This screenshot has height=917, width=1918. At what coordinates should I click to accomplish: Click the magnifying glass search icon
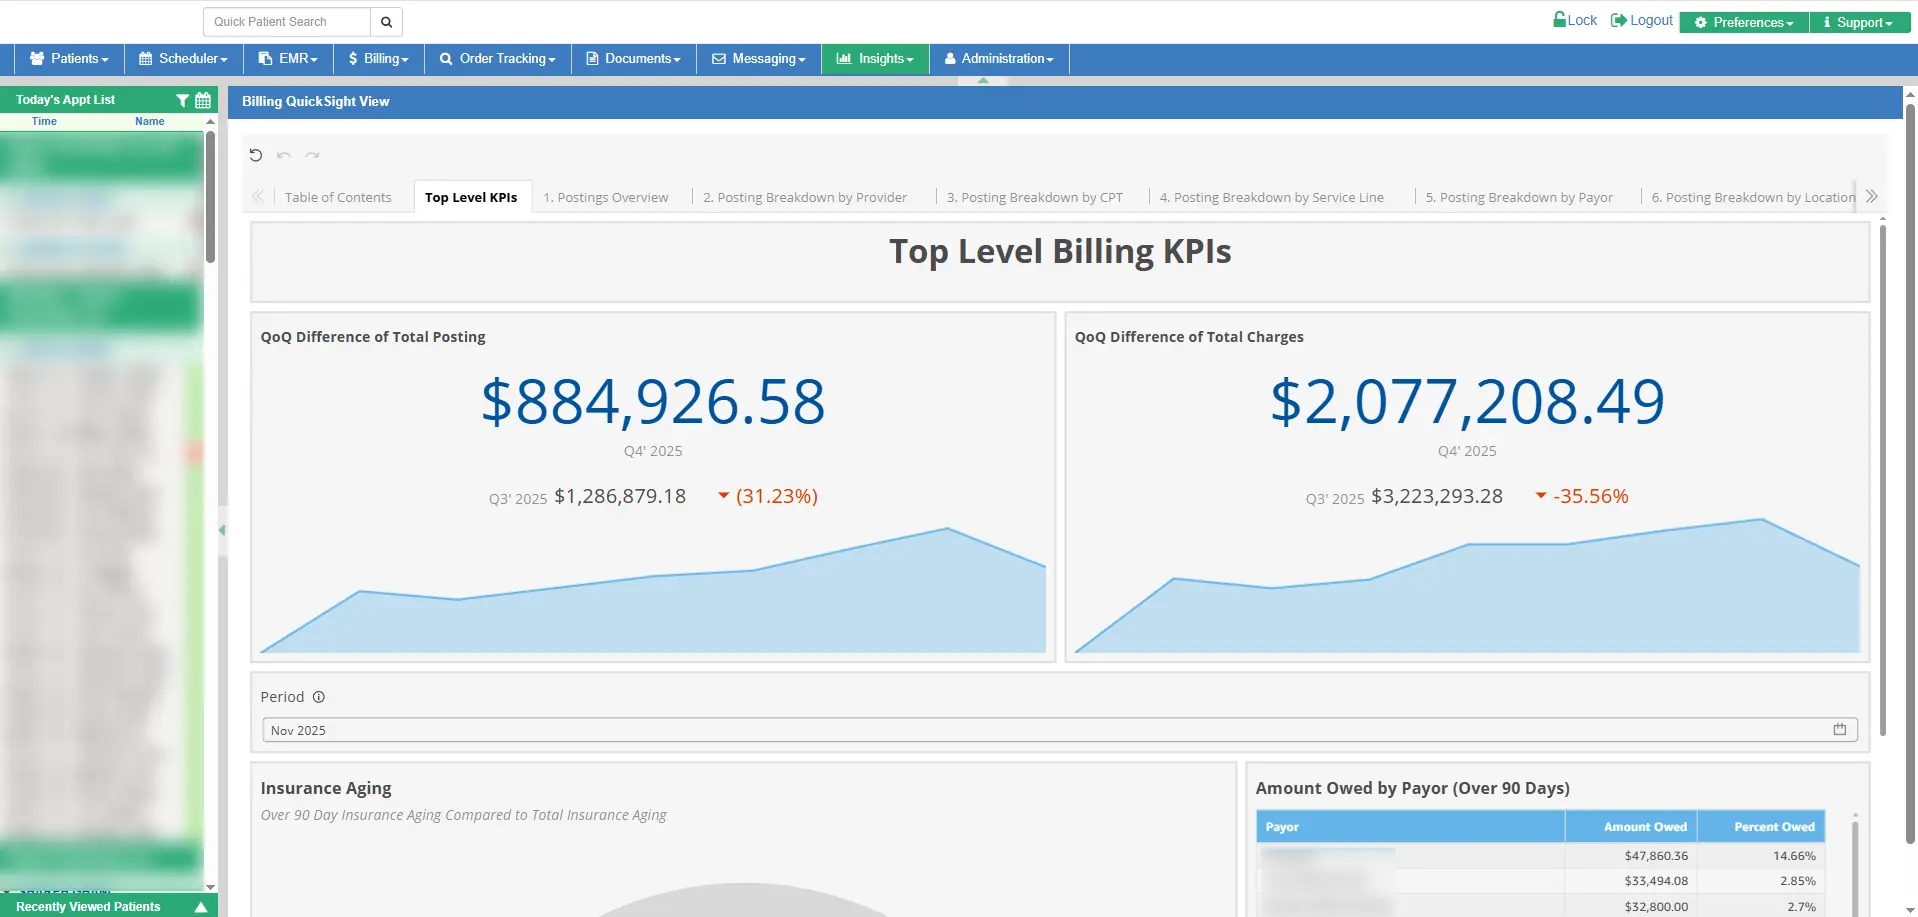point(386,21)
